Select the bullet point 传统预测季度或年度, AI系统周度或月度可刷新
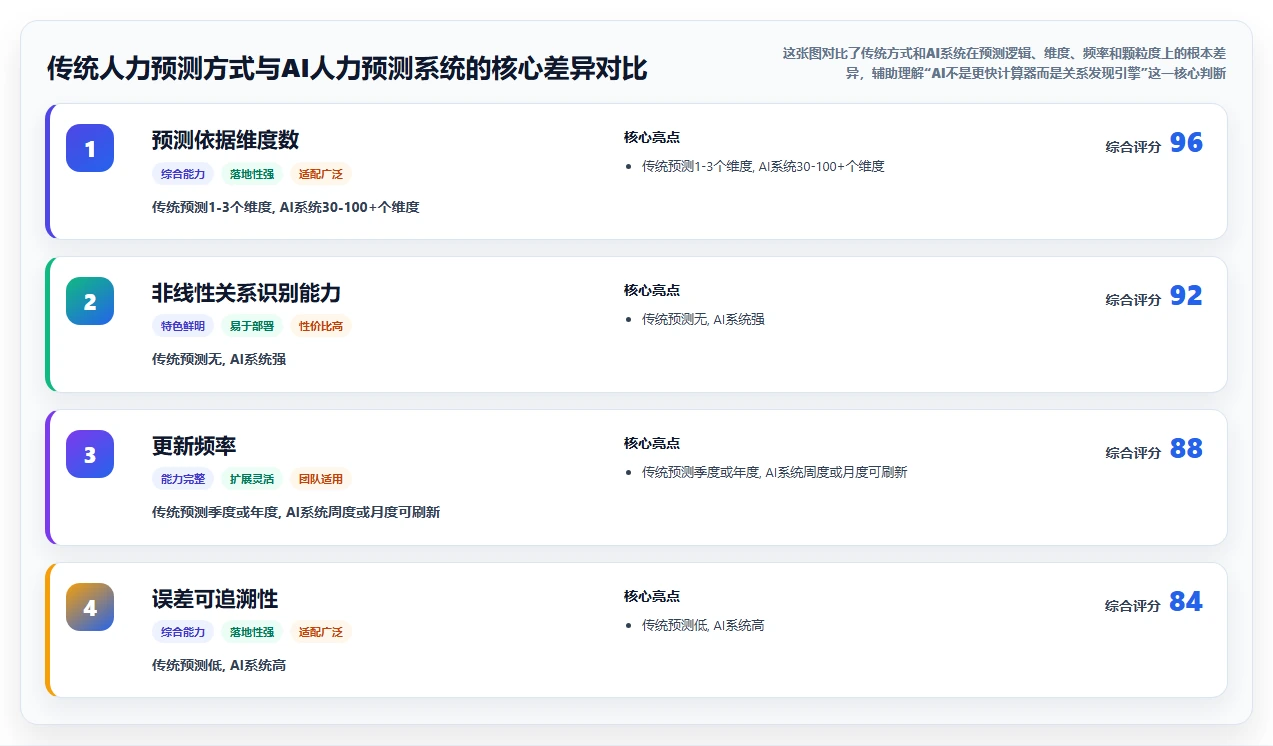 point(774,473)
